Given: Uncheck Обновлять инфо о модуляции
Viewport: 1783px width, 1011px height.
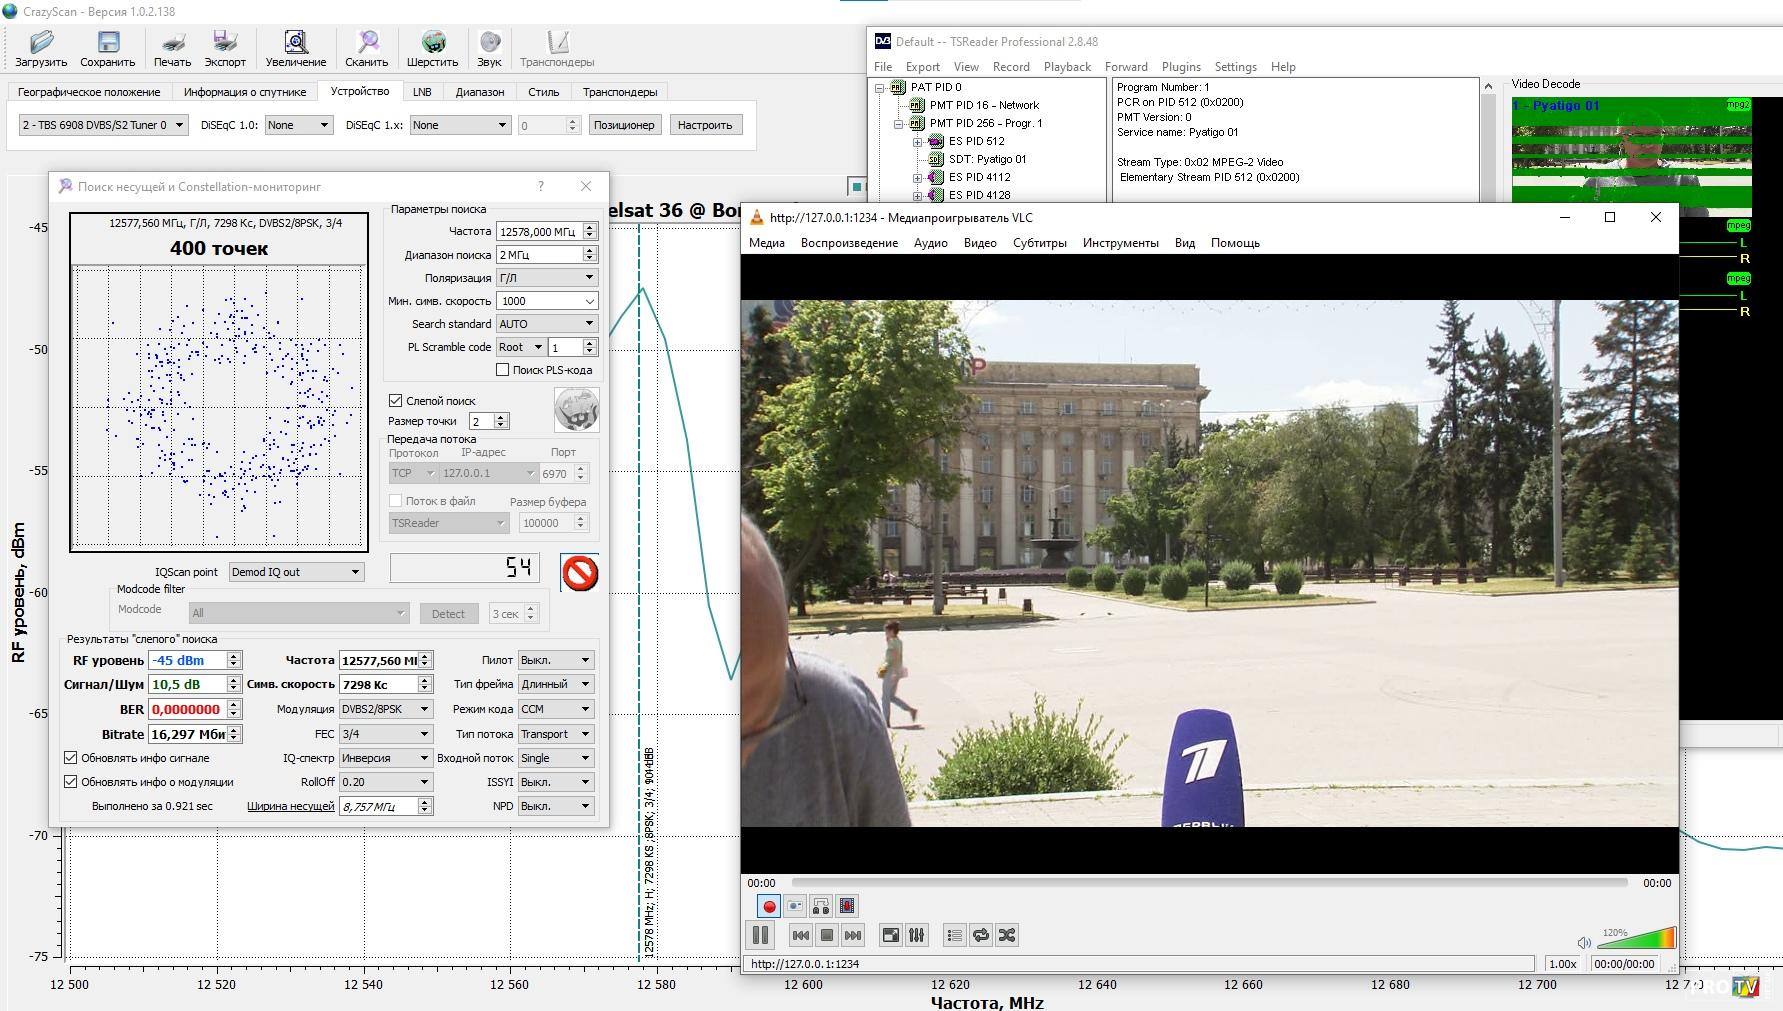Looking at the screenshot, I should 71,782.
